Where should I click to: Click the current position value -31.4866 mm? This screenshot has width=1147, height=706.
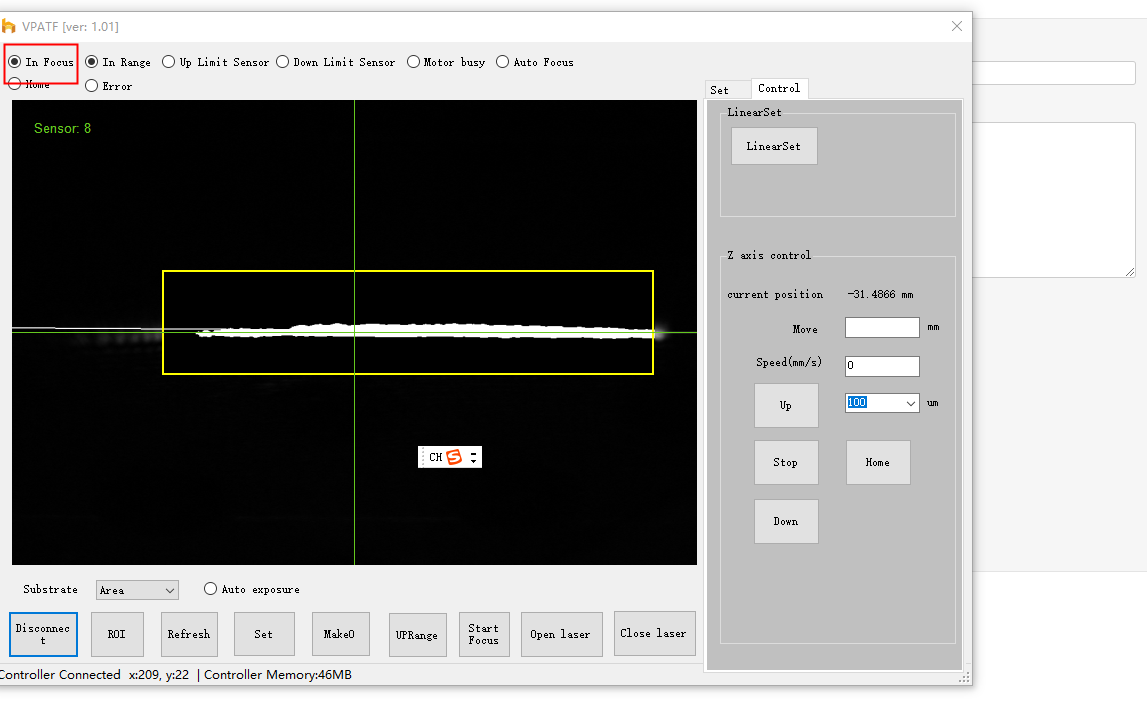tap(881, 294)
